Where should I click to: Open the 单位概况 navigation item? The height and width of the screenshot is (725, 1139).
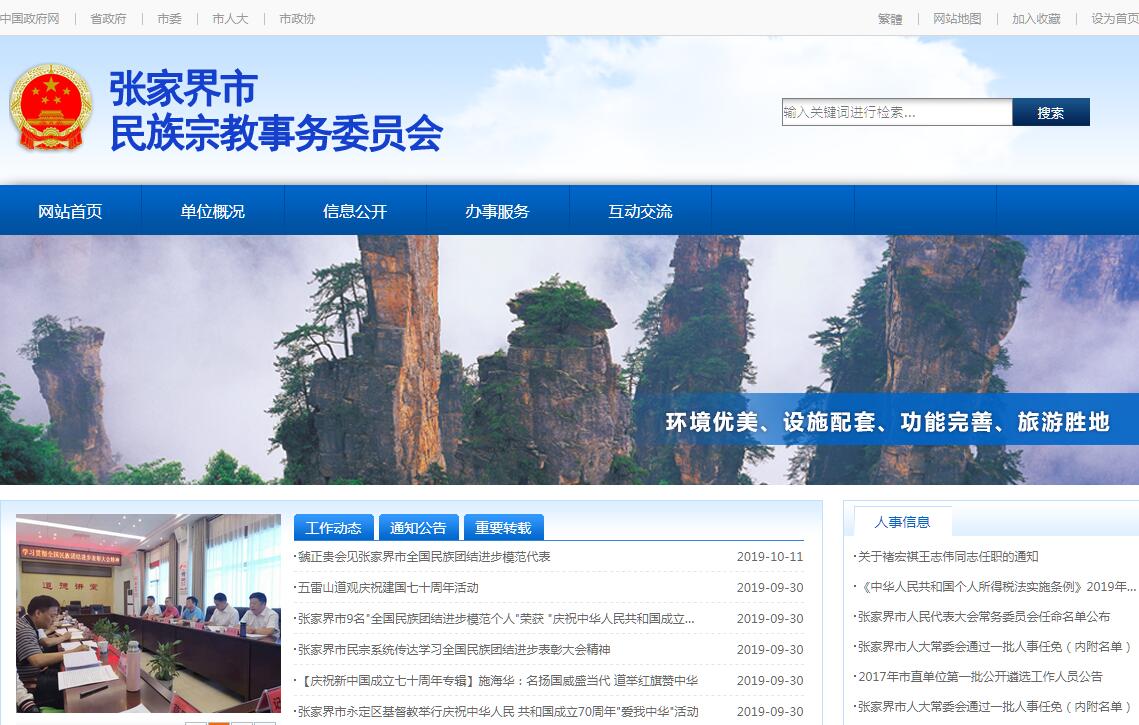pyautogui.click(x=212, y=211)
